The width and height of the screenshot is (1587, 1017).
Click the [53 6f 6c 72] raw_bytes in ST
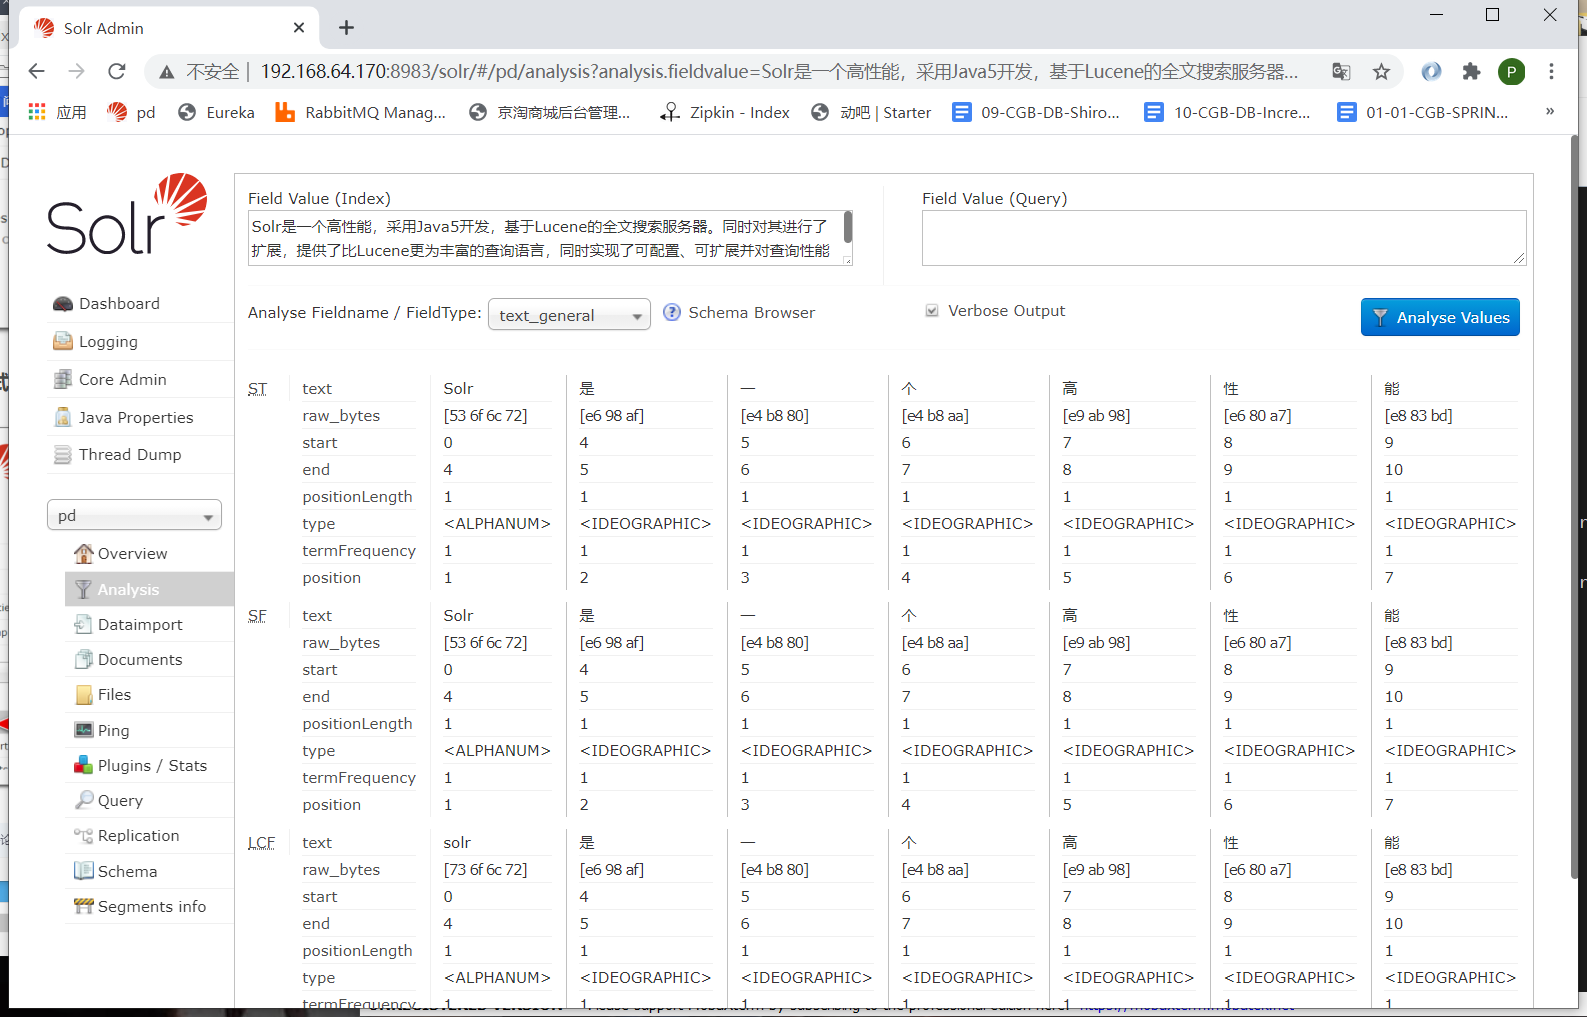tap(486, 416)
